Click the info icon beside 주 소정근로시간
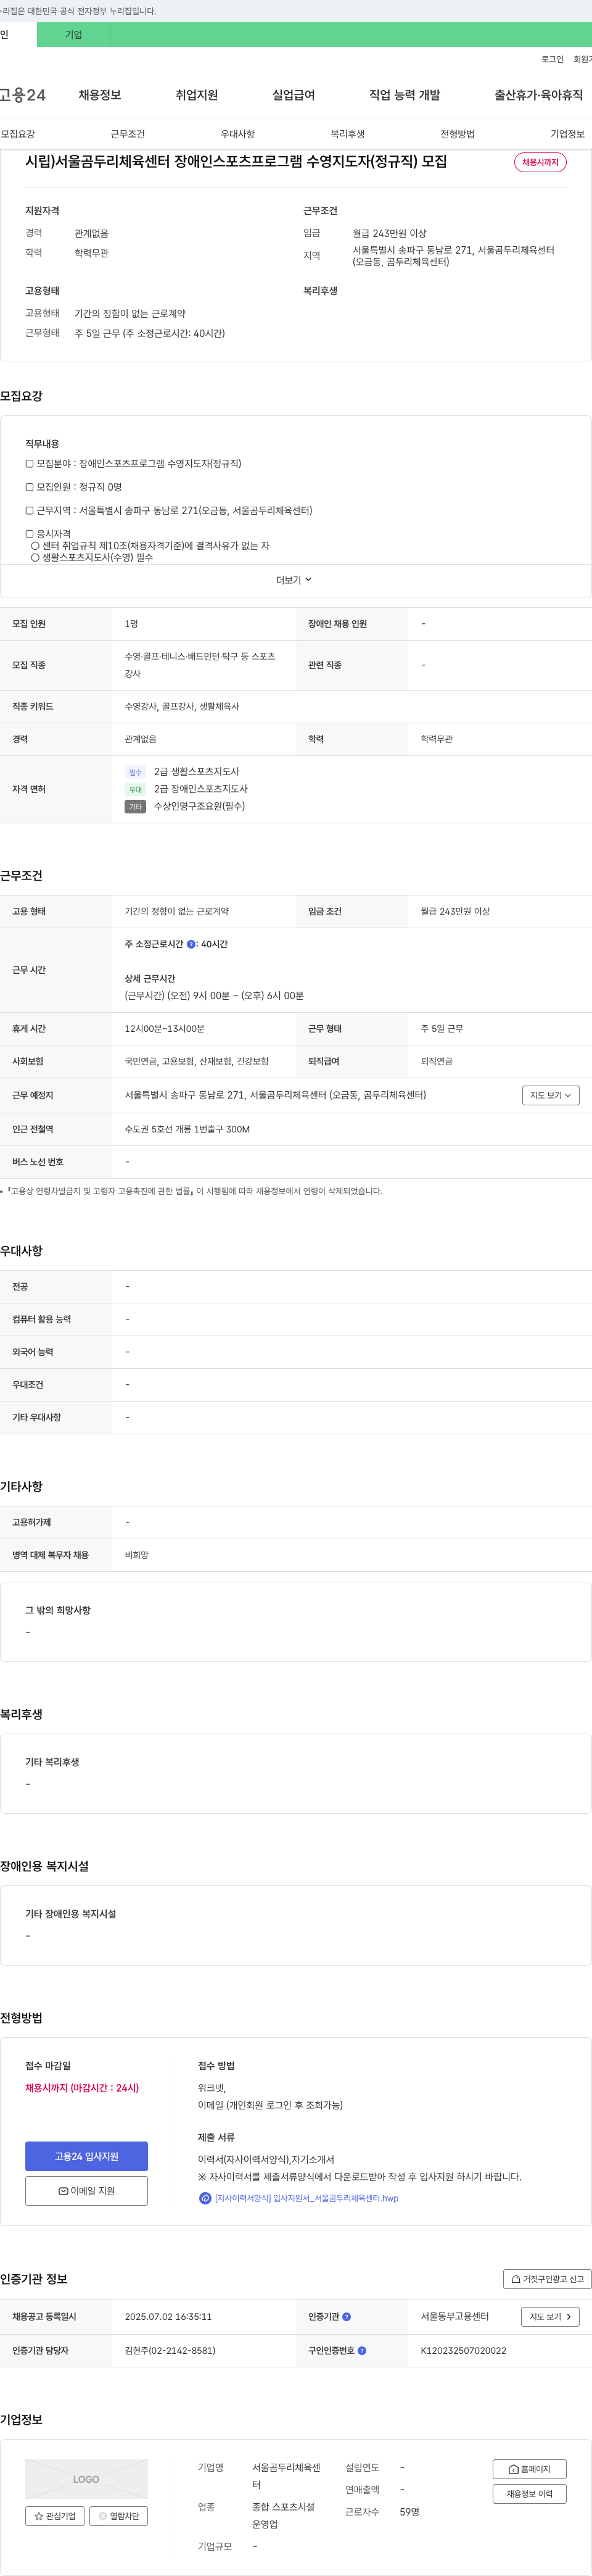Screen dimensions: 592x2576 tap(191, 944)
